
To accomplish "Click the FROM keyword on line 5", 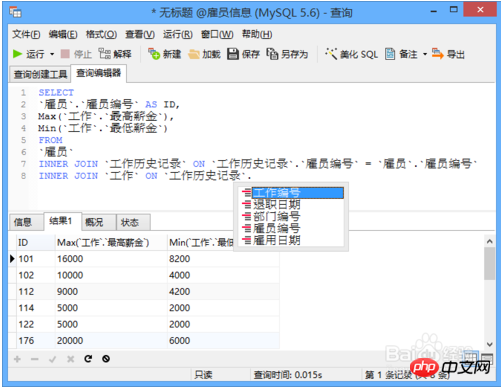I will (x=50, y=140).
